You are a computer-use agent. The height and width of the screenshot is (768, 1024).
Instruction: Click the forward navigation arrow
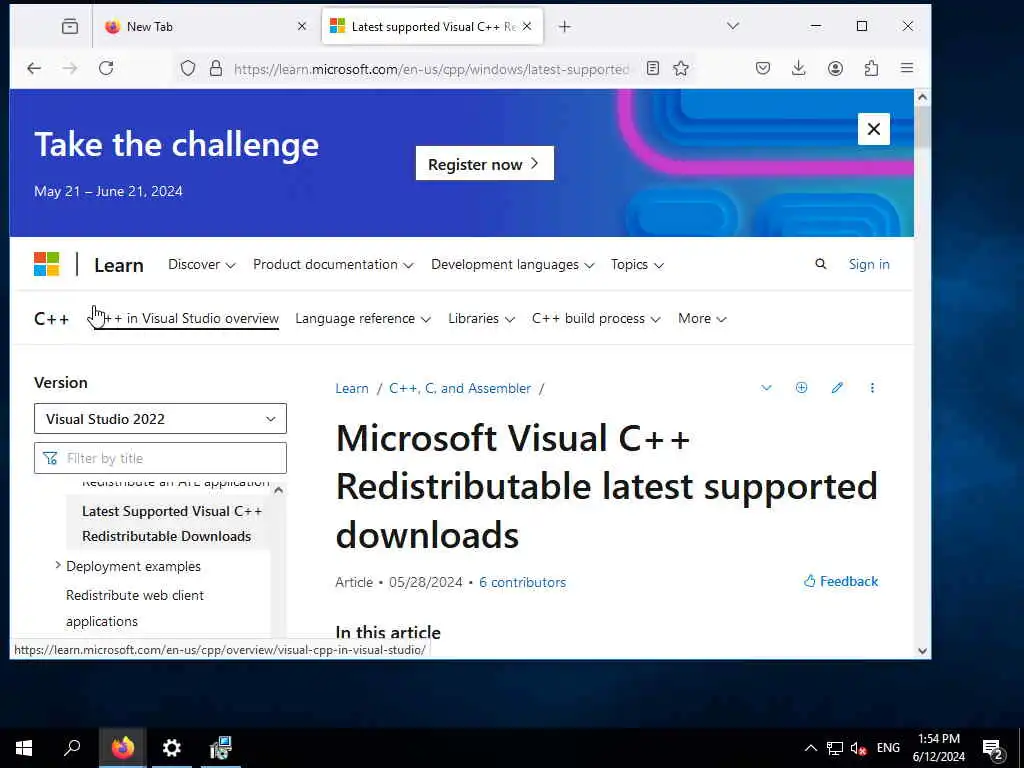tap(70, 68)
